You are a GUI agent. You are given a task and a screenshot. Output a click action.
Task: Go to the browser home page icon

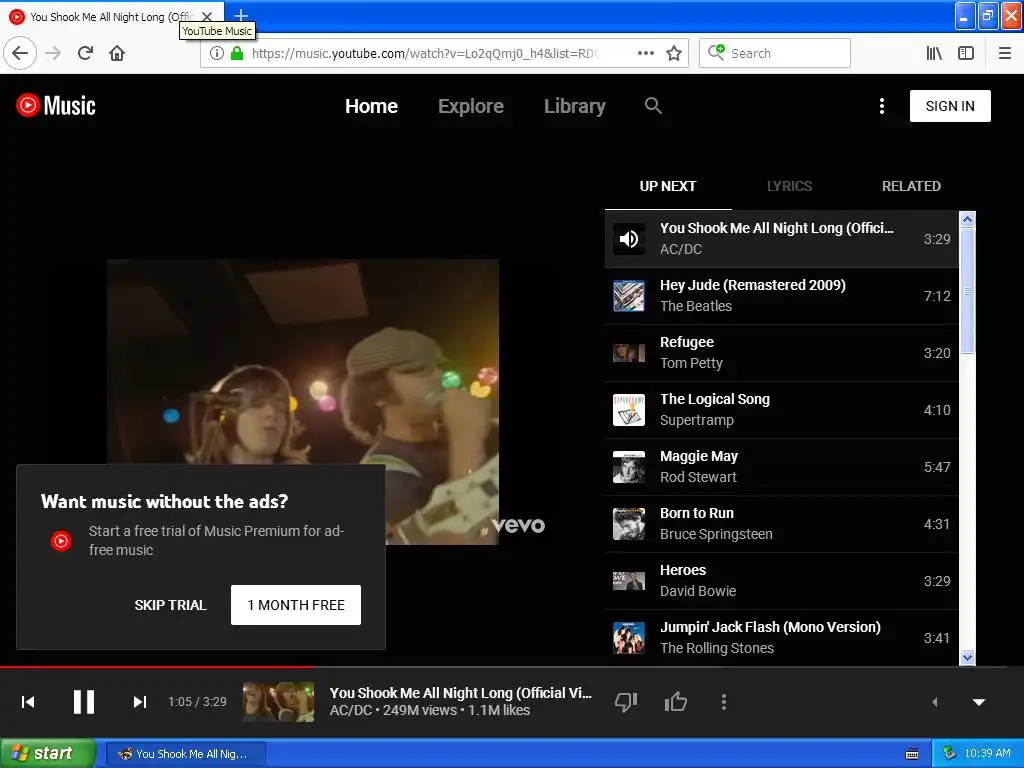117,53
